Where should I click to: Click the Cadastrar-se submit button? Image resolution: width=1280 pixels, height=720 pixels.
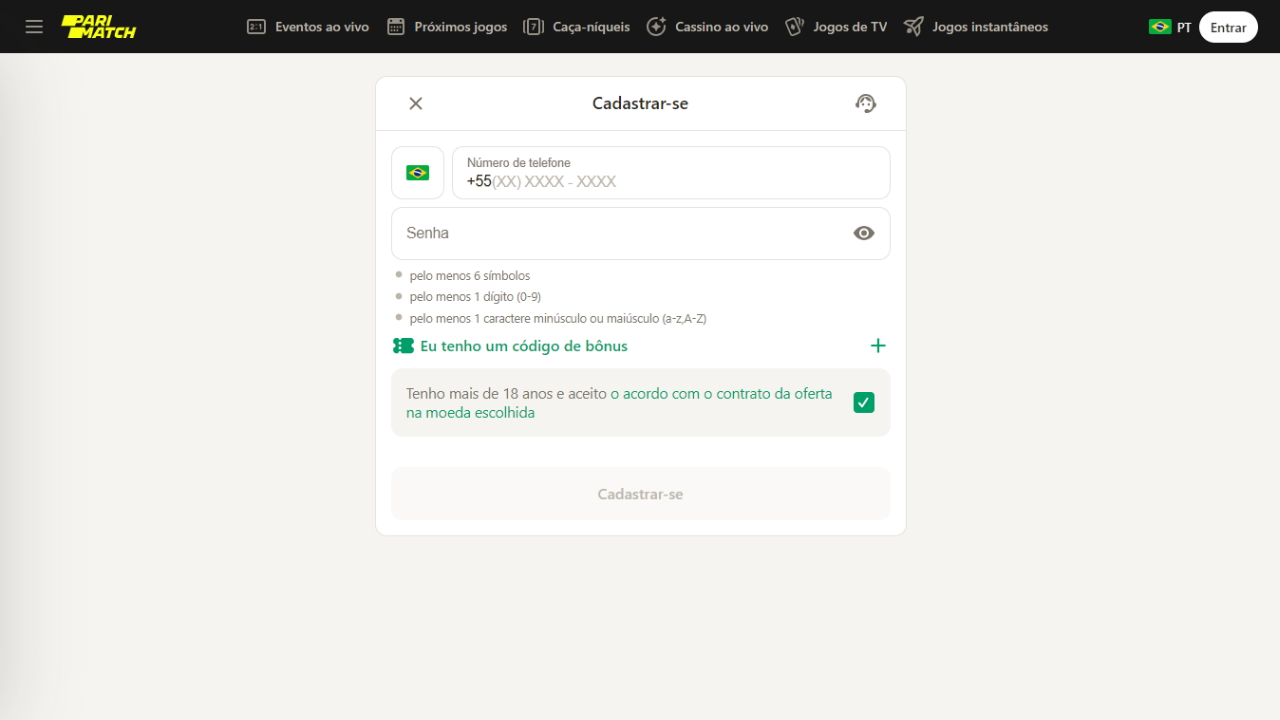point(640,494)
